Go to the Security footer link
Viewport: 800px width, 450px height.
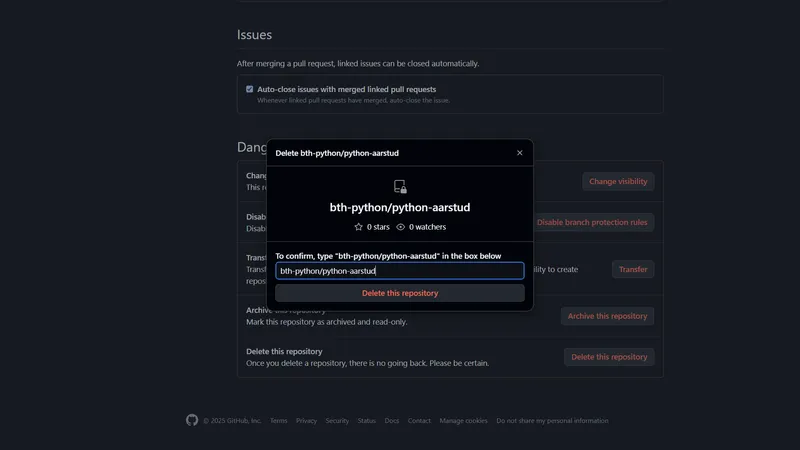click(337, 421)
